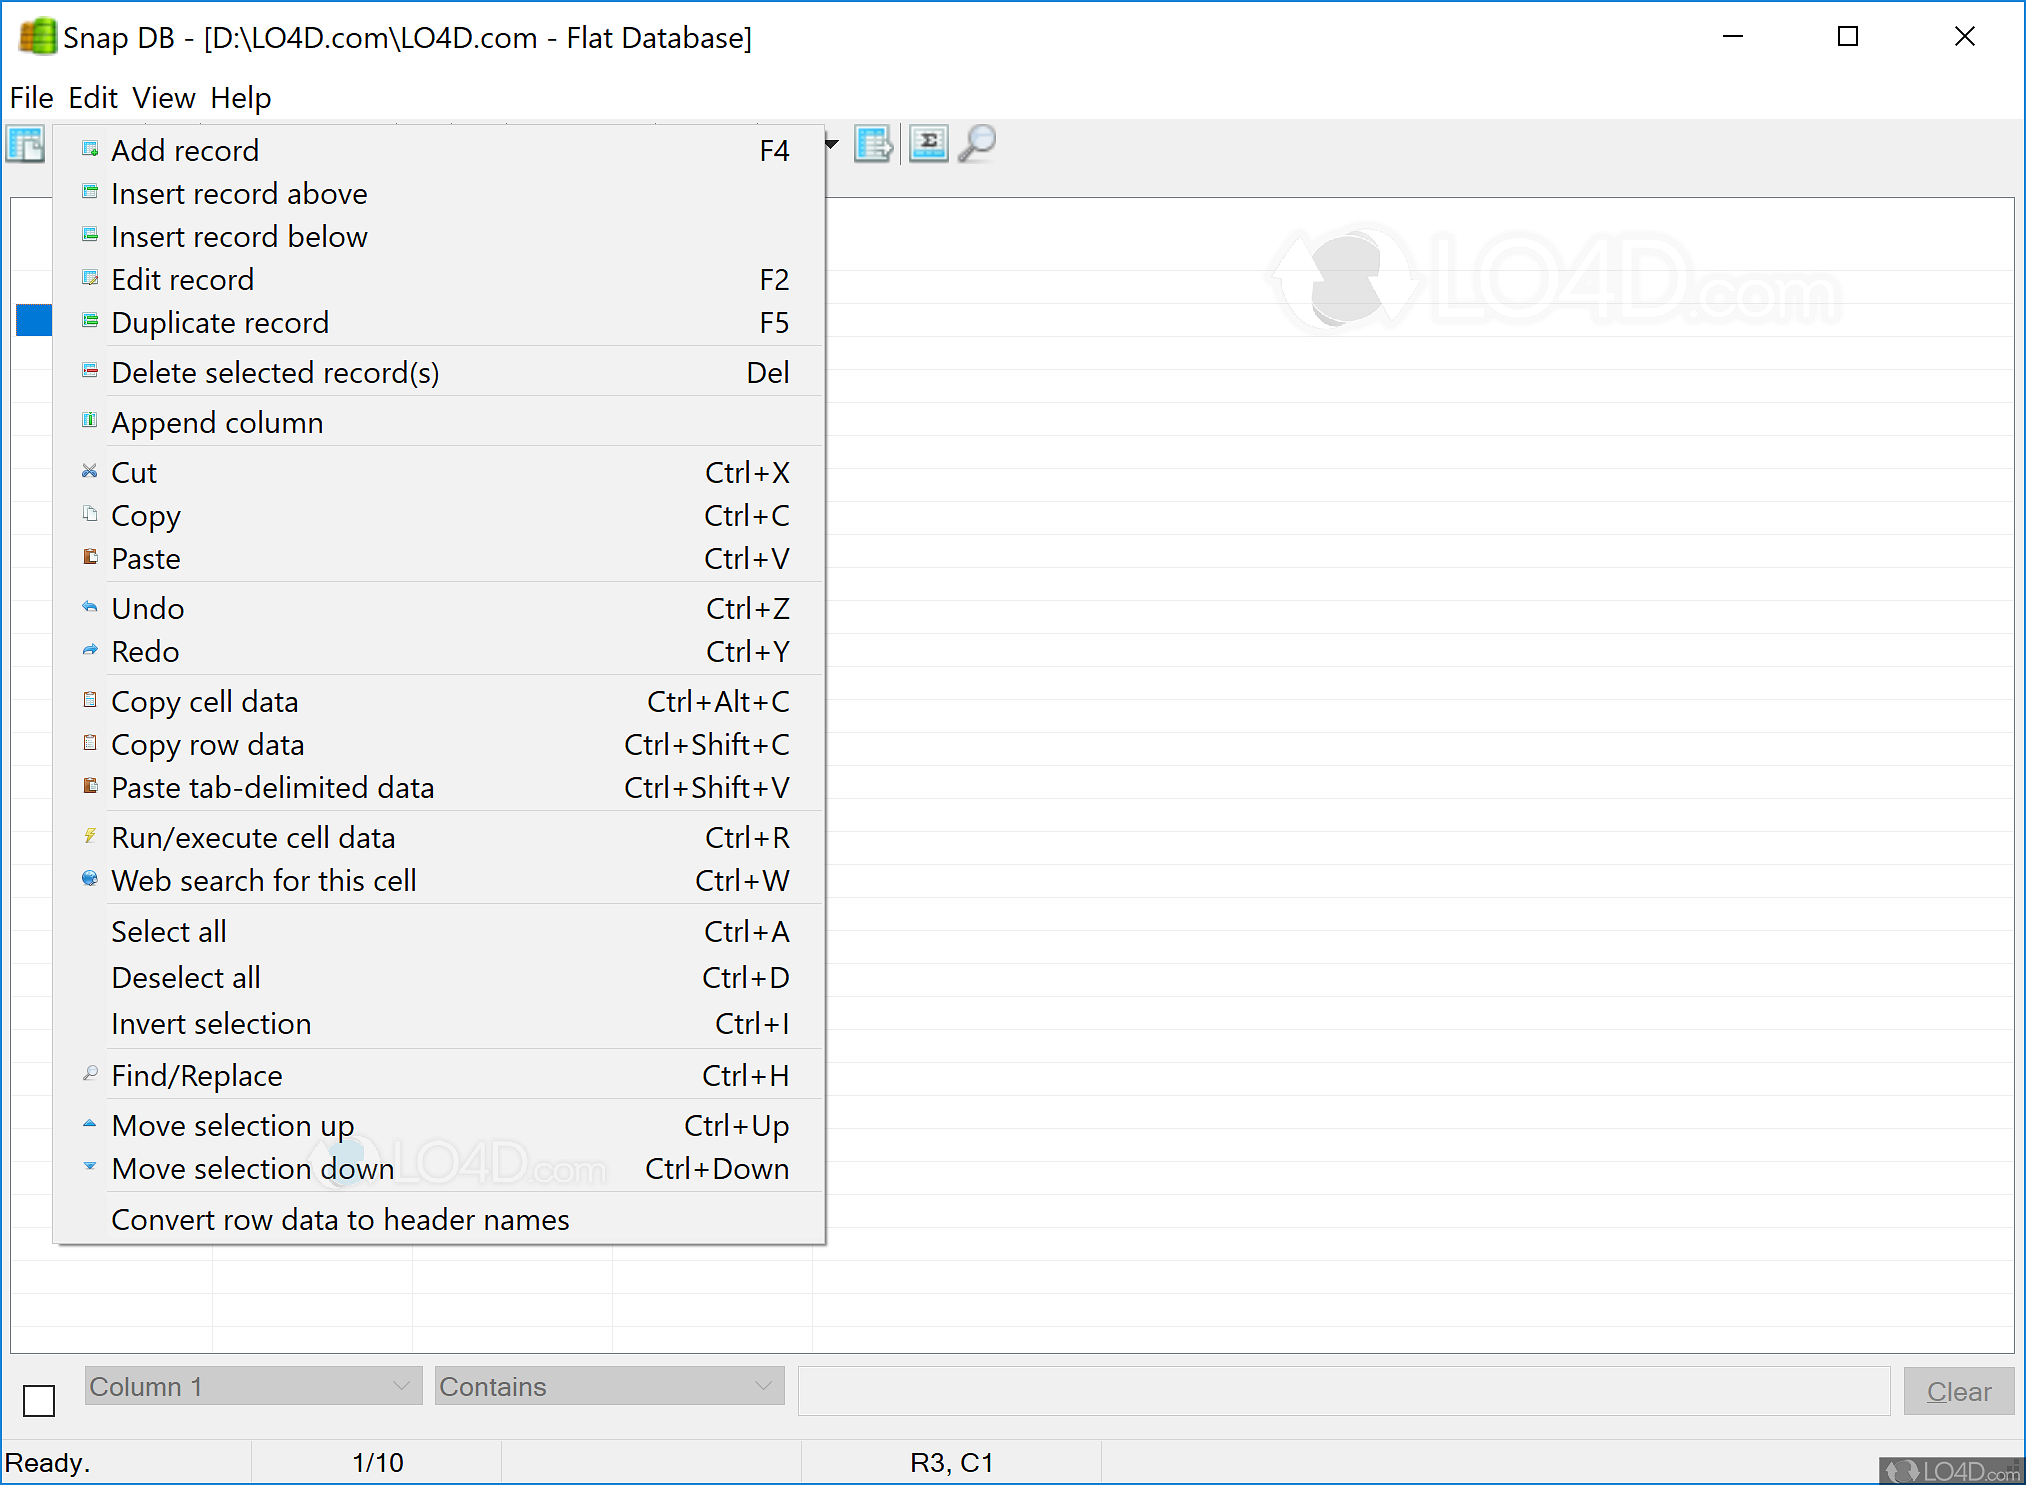Choose Convert row data to header names

coord(340,1220)
